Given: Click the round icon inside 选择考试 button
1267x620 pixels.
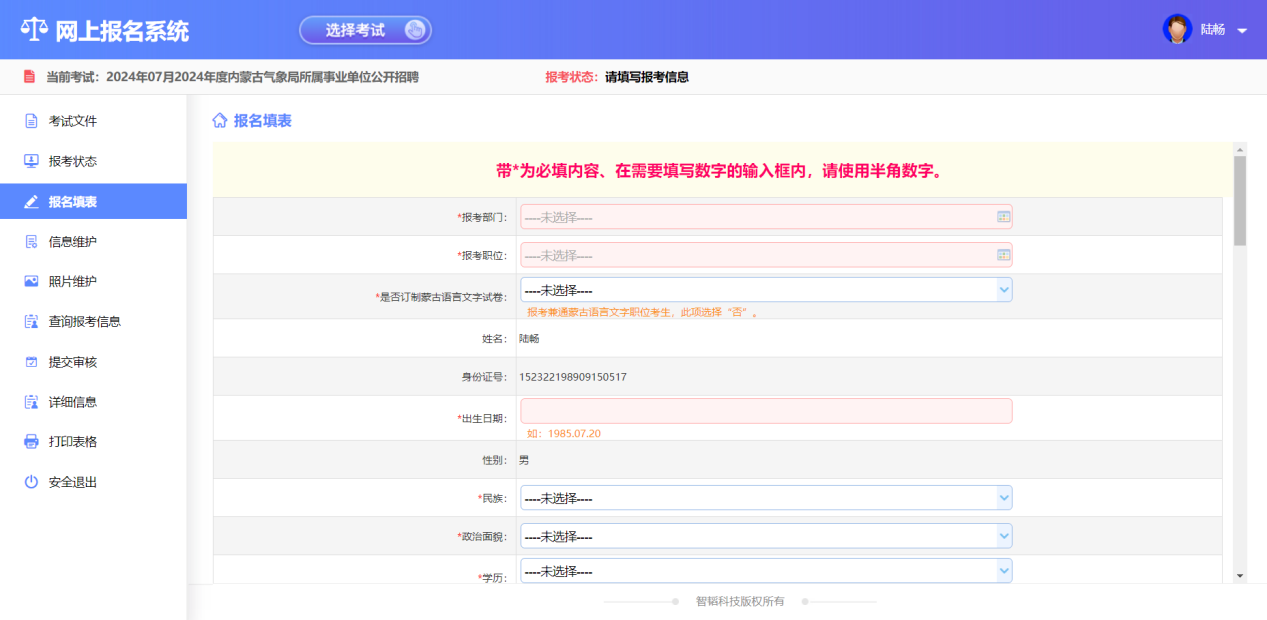Looking at the screenshot, I should [414, 30].
